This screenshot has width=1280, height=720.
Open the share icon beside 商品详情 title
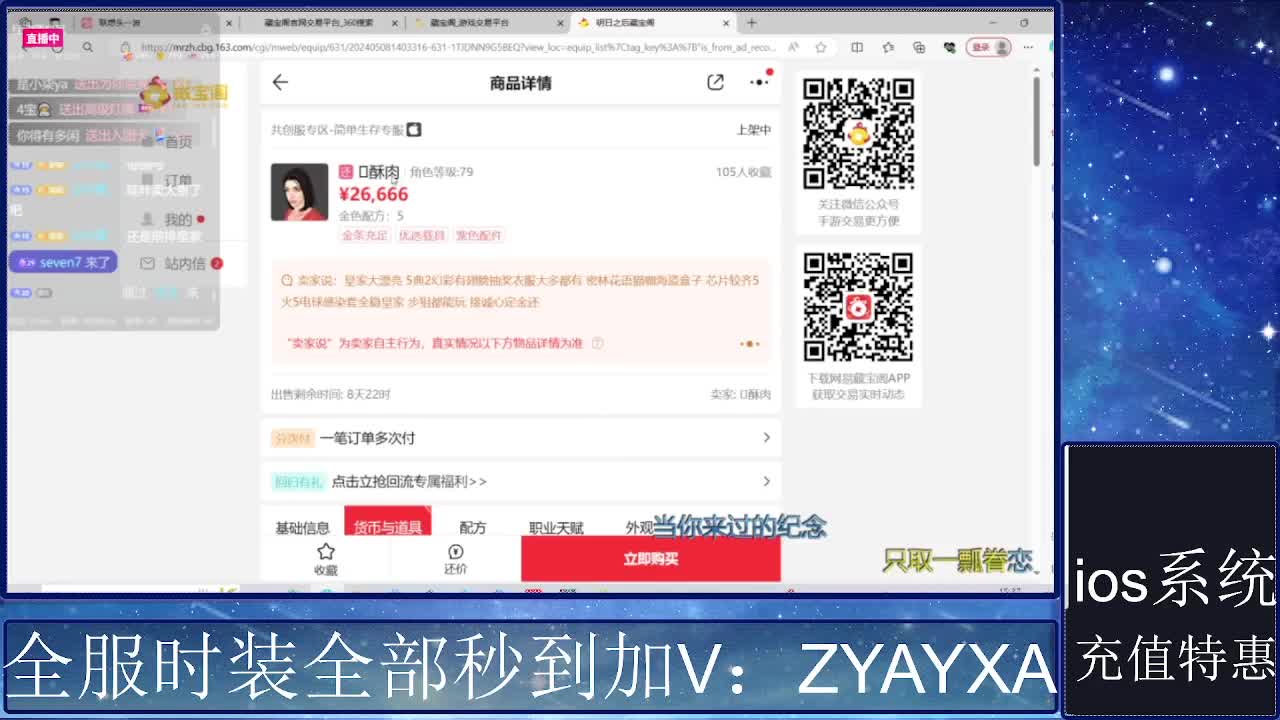pos(715,84)
